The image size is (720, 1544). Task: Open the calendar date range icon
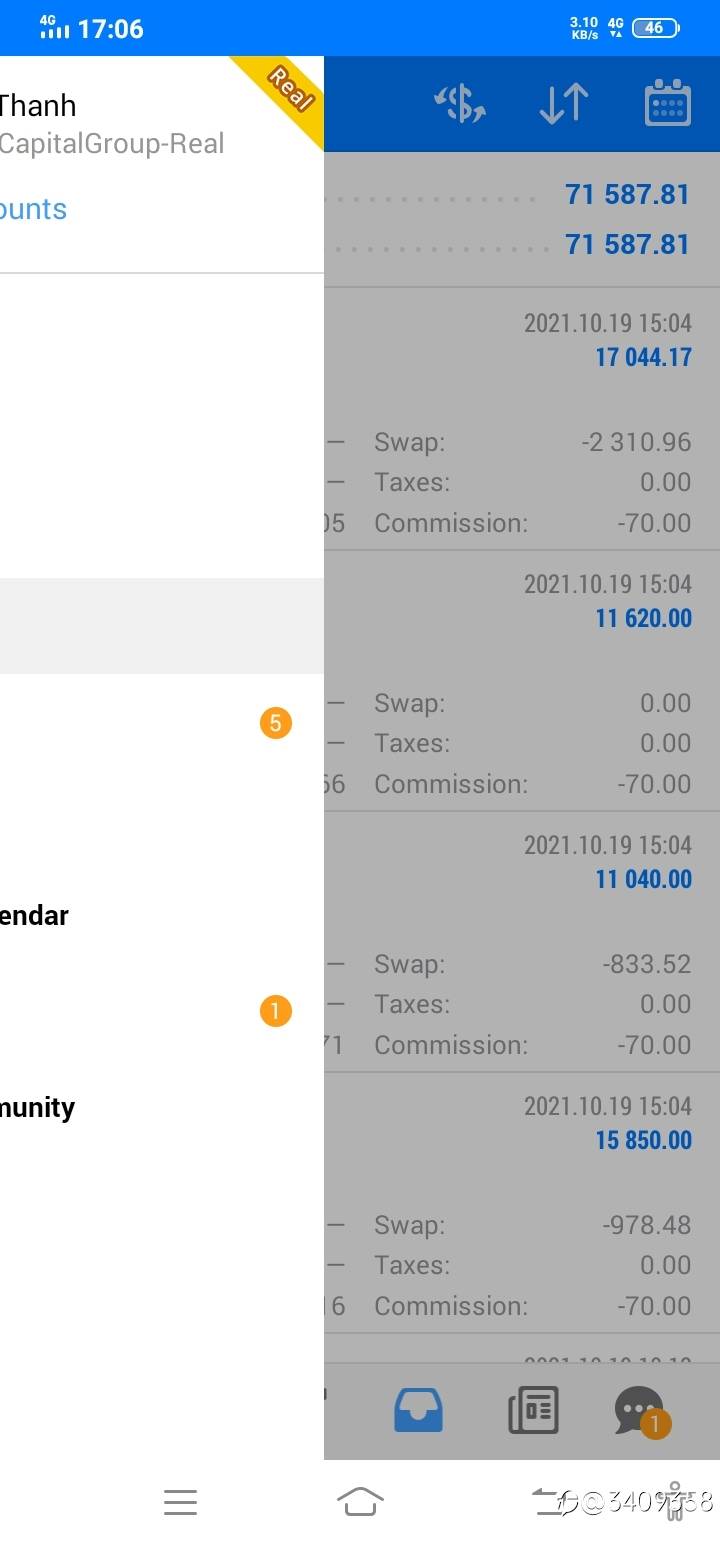click(668, 103)
